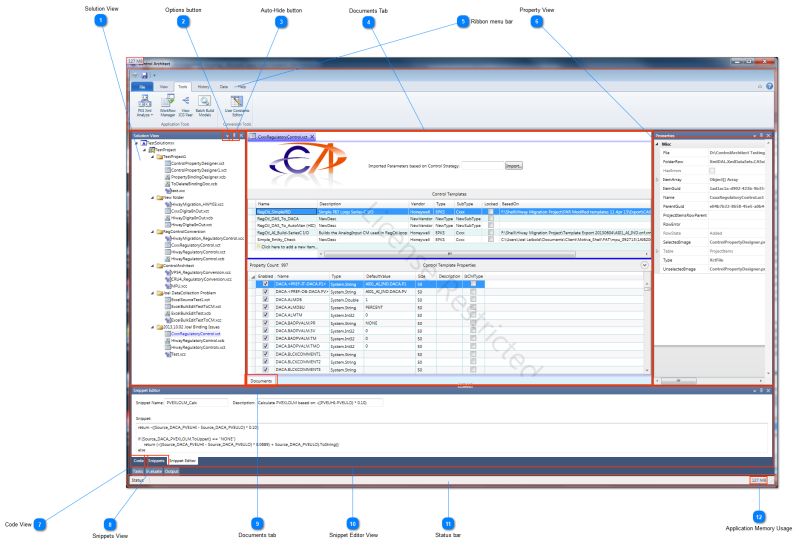
Task: Select RegCtl_AI_Build-SeriesC I/O template row
Action: (453, 232)
